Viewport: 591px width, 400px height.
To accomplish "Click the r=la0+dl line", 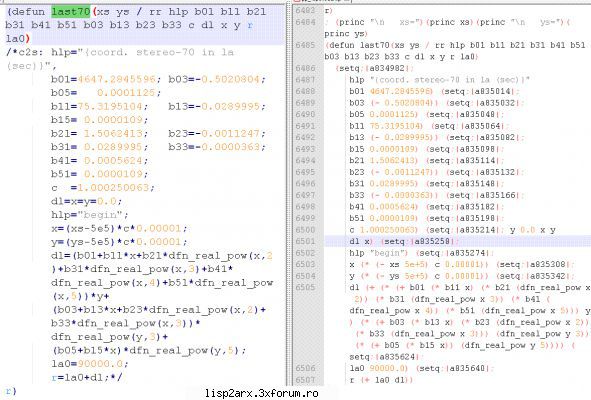I will coord(86,377).
